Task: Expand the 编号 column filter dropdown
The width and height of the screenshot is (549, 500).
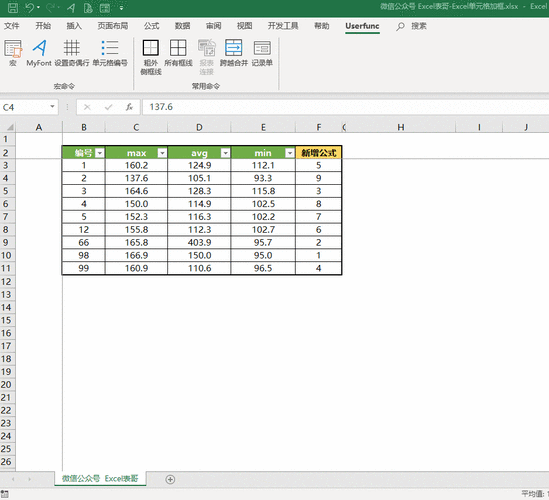Action: click(x=100, y=153)
